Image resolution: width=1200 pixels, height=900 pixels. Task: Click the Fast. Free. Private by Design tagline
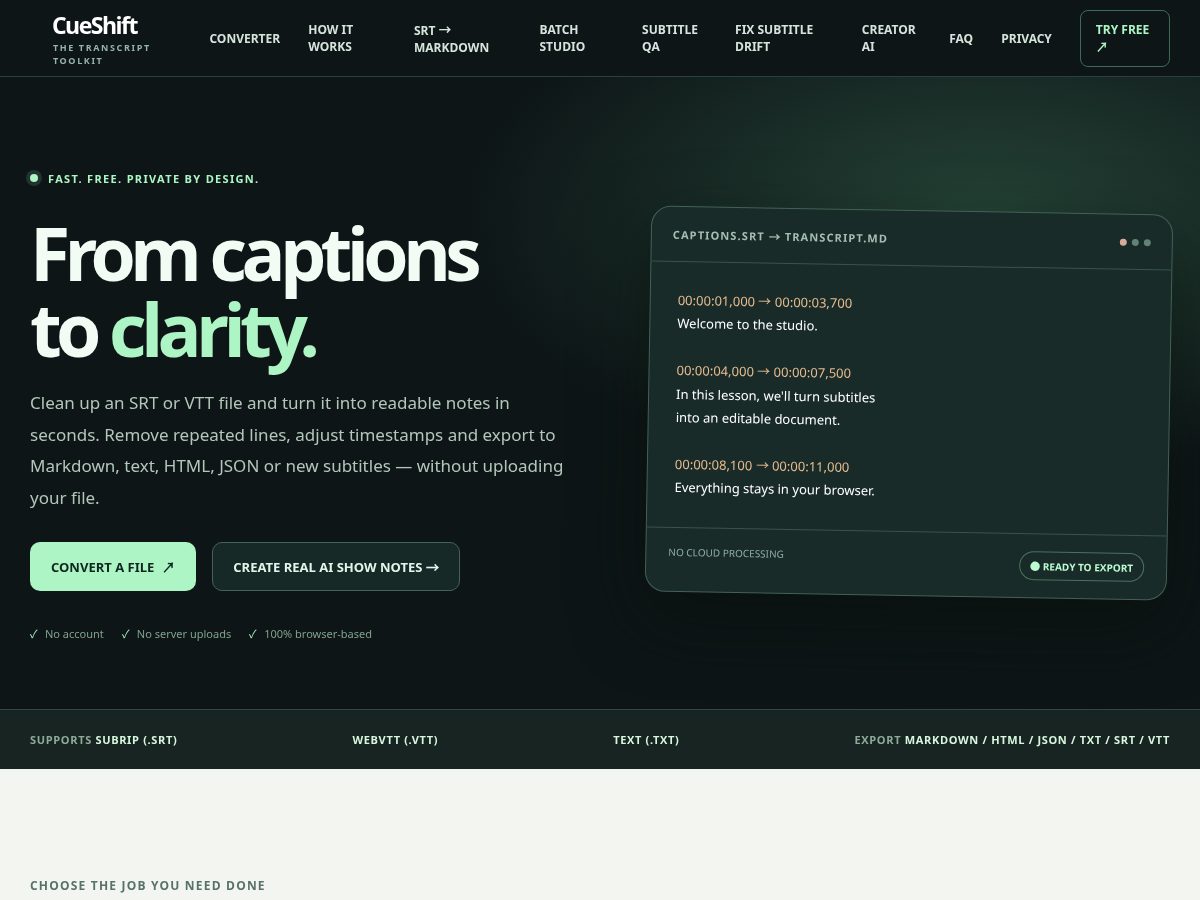(153, 179)
